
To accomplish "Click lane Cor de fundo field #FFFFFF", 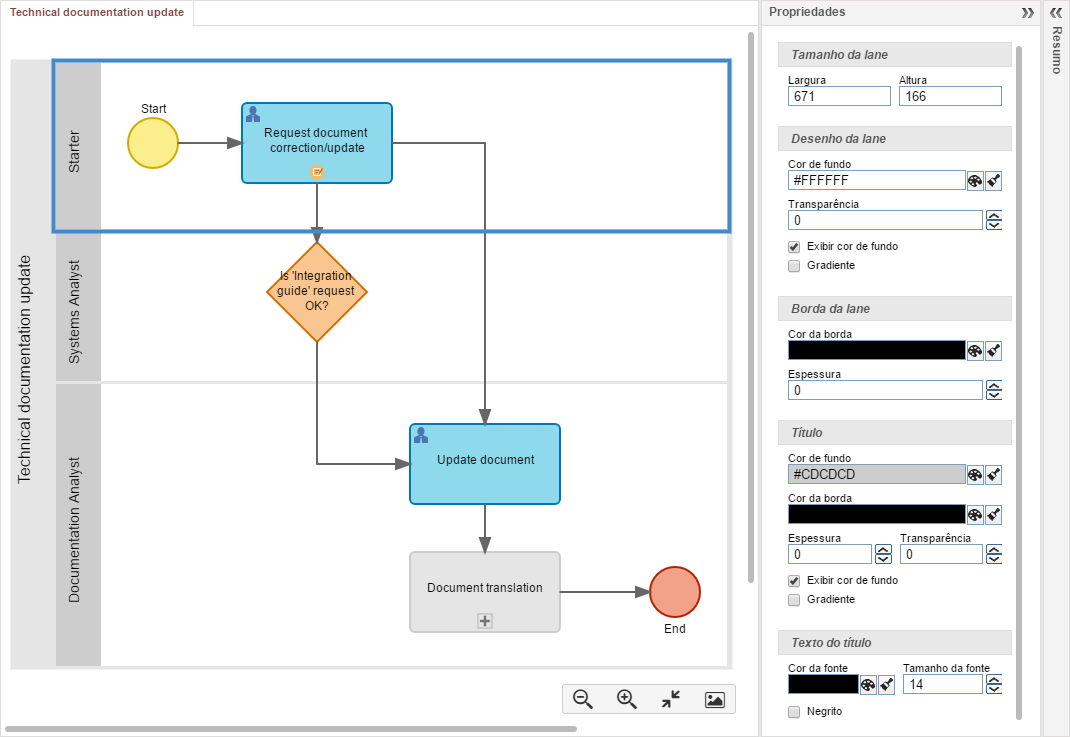I will (876, 180).
